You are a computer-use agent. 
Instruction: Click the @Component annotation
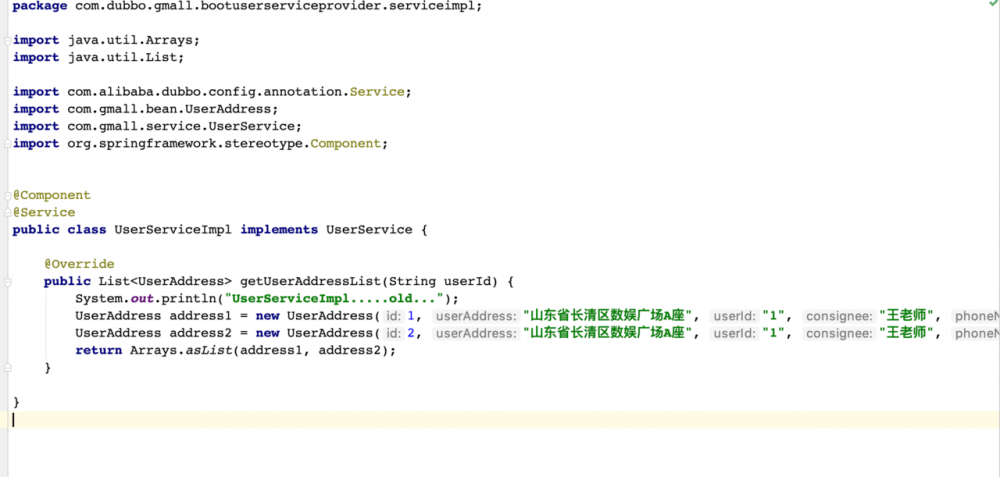point(52,195)
